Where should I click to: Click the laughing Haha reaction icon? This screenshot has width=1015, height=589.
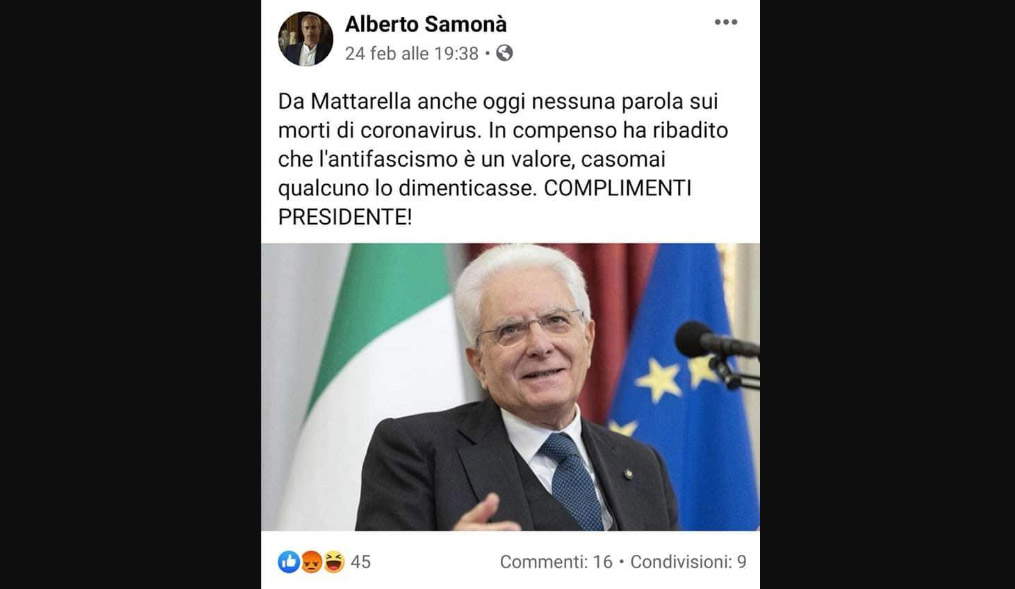point(334,562)
